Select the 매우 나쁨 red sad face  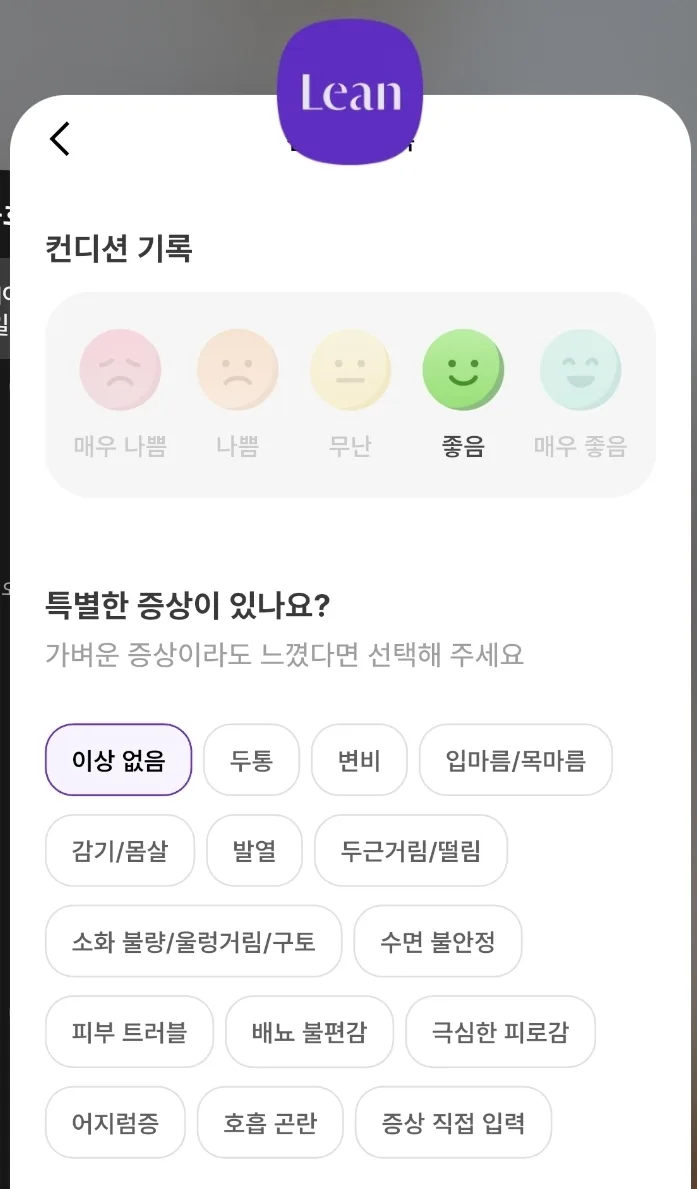[121, 370]
